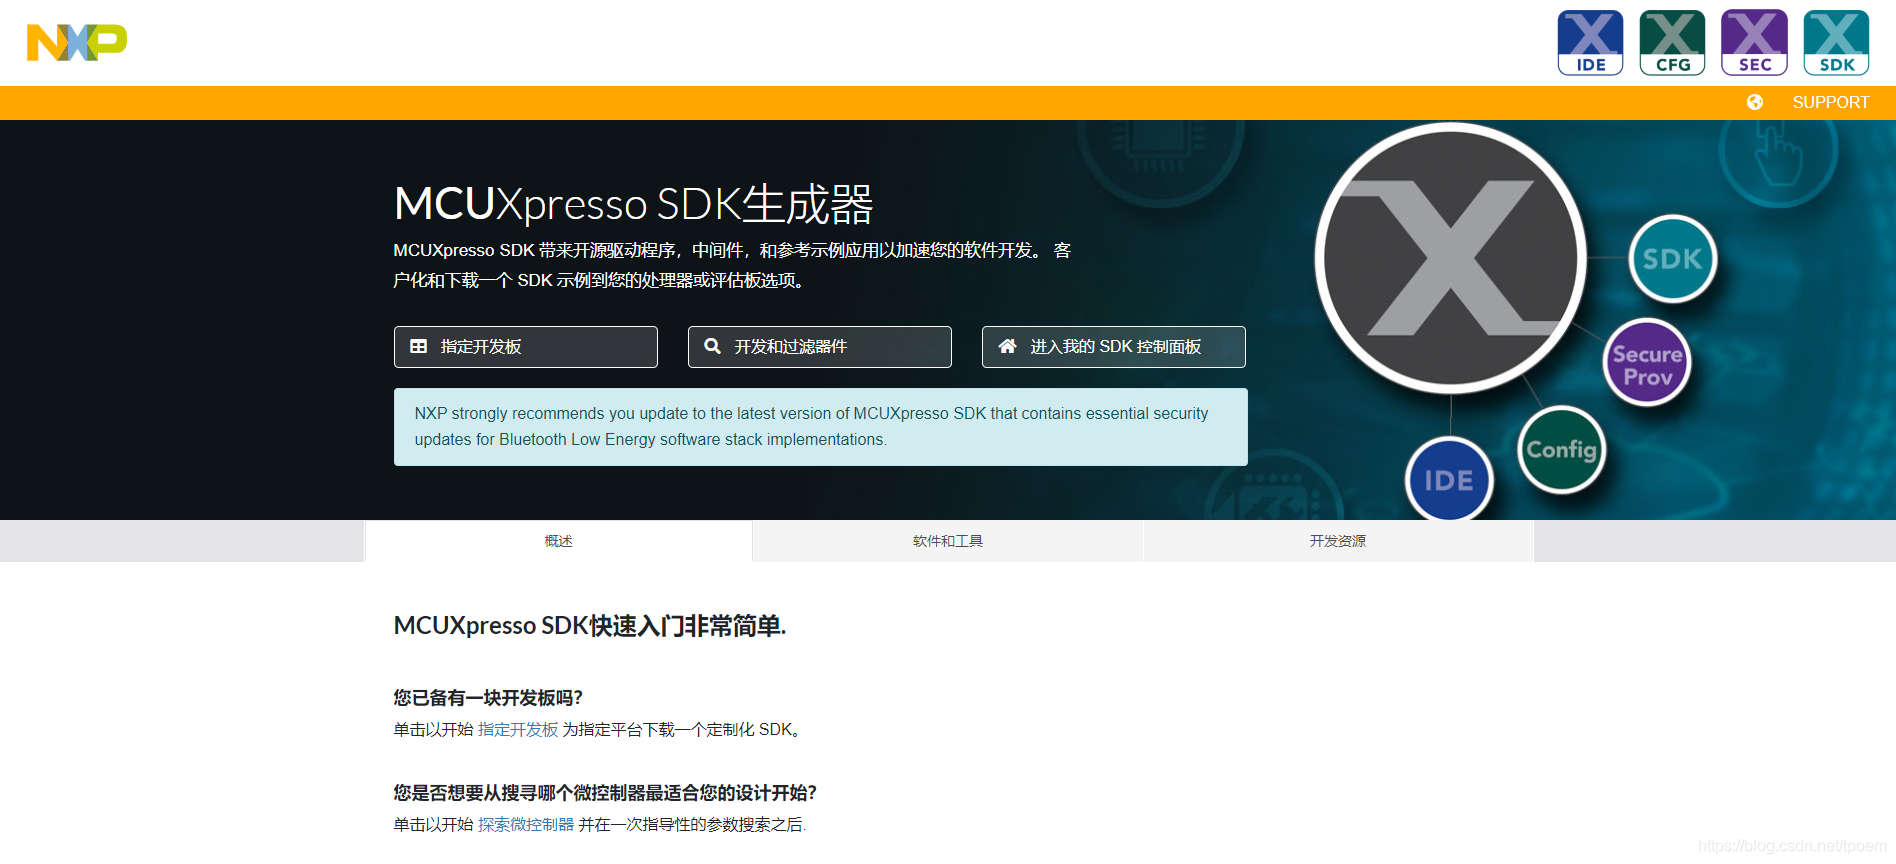Switch to the 开发资源 tab
1896x864 pixels.
[1338, 541]
